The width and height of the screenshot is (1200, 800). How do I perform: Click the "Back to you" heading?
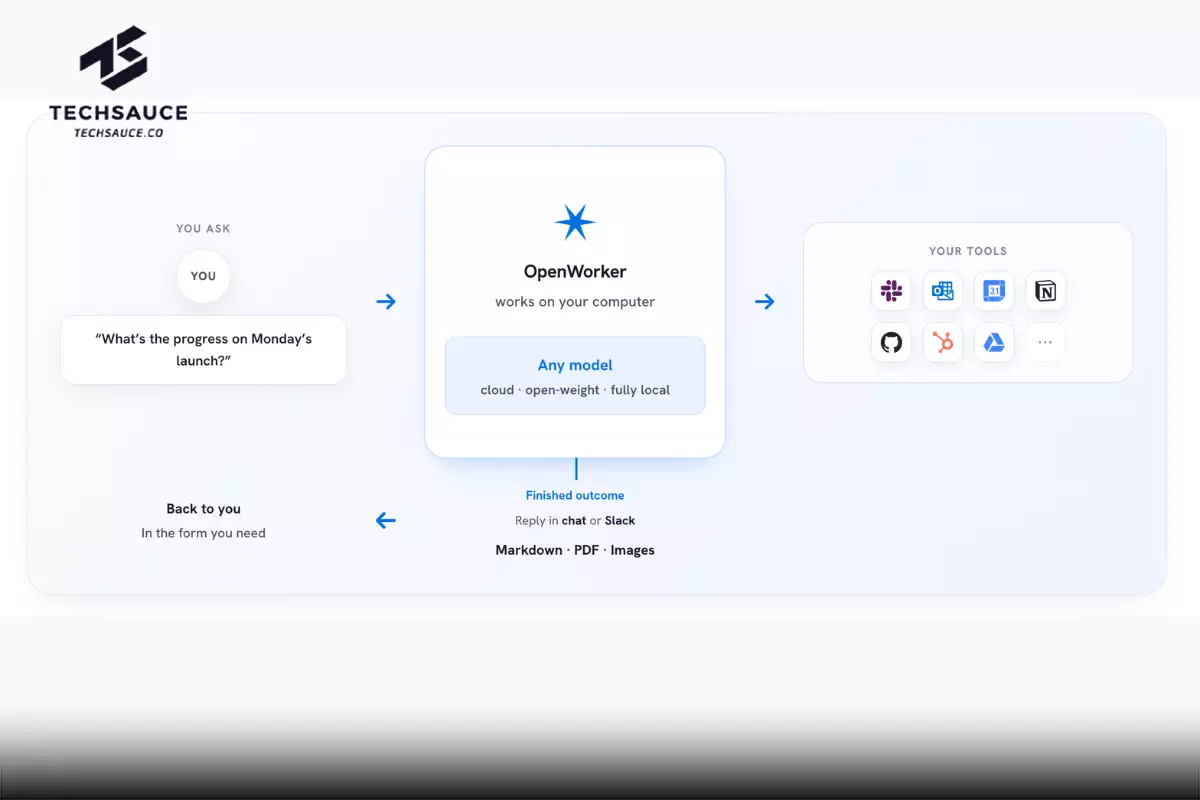click(x=203, y=509)
